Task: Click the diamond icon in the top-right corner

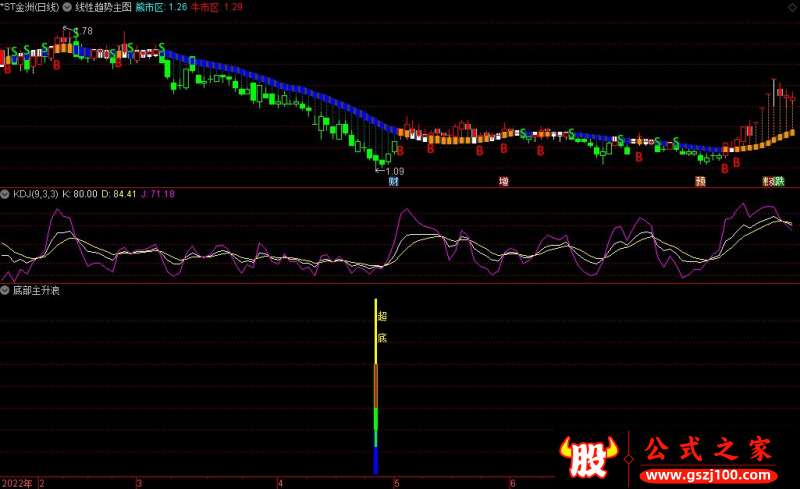Action: 792,7
